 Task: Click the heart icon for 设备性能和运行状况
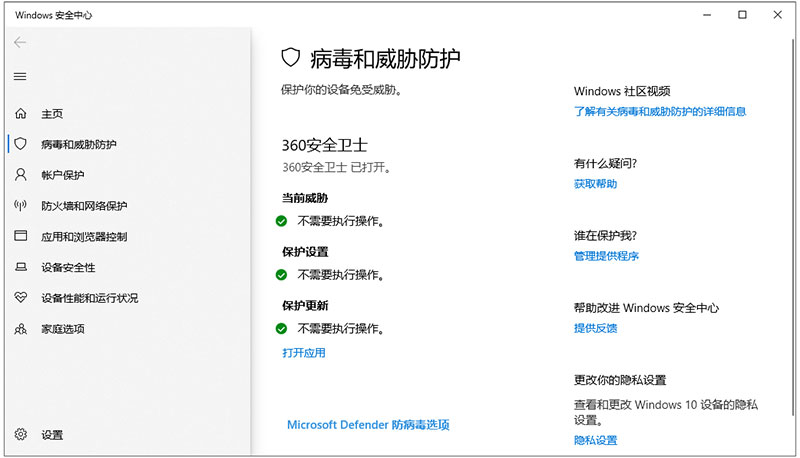(20, 297)
